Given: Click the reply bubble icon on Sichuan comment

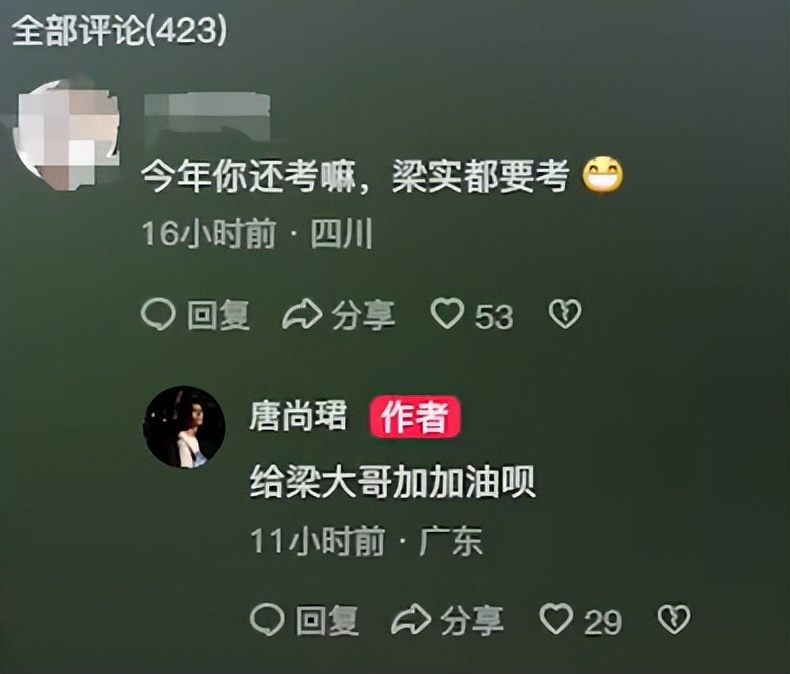Looking at the screenshot, I should [x=158, y=315].
